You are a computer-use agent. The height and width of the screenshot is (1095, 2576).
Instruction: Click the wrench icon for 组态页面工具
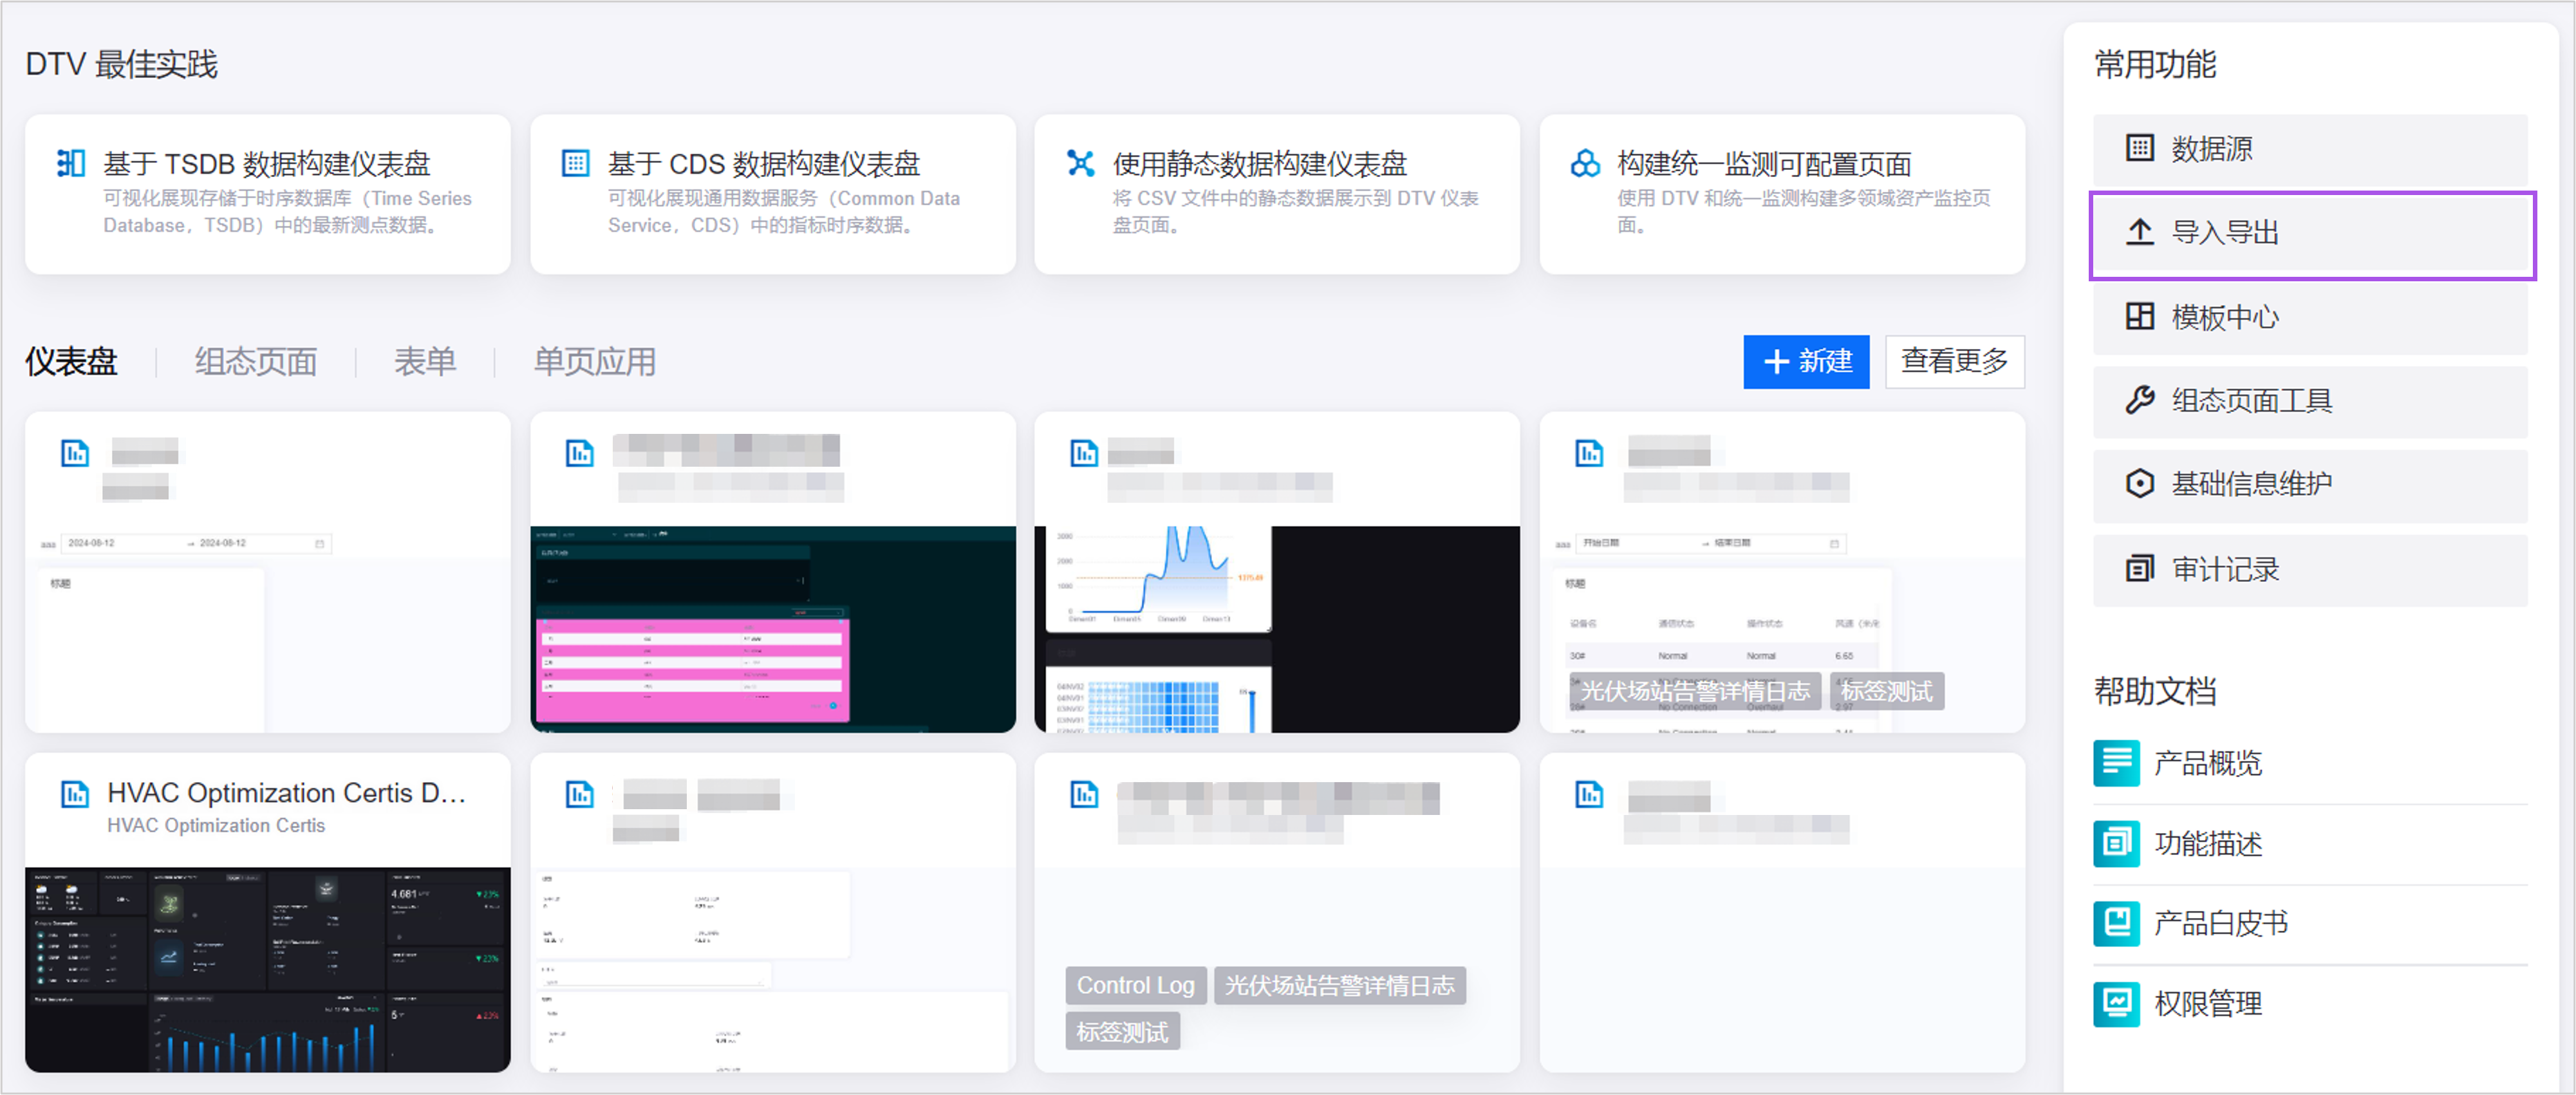(x=2139, y=400)
